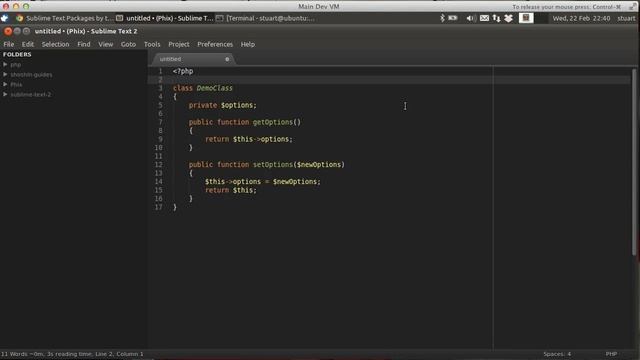
Task: Switch to the Terminal window in the panel
Action: pyautogui.click(x=265, y=18)
